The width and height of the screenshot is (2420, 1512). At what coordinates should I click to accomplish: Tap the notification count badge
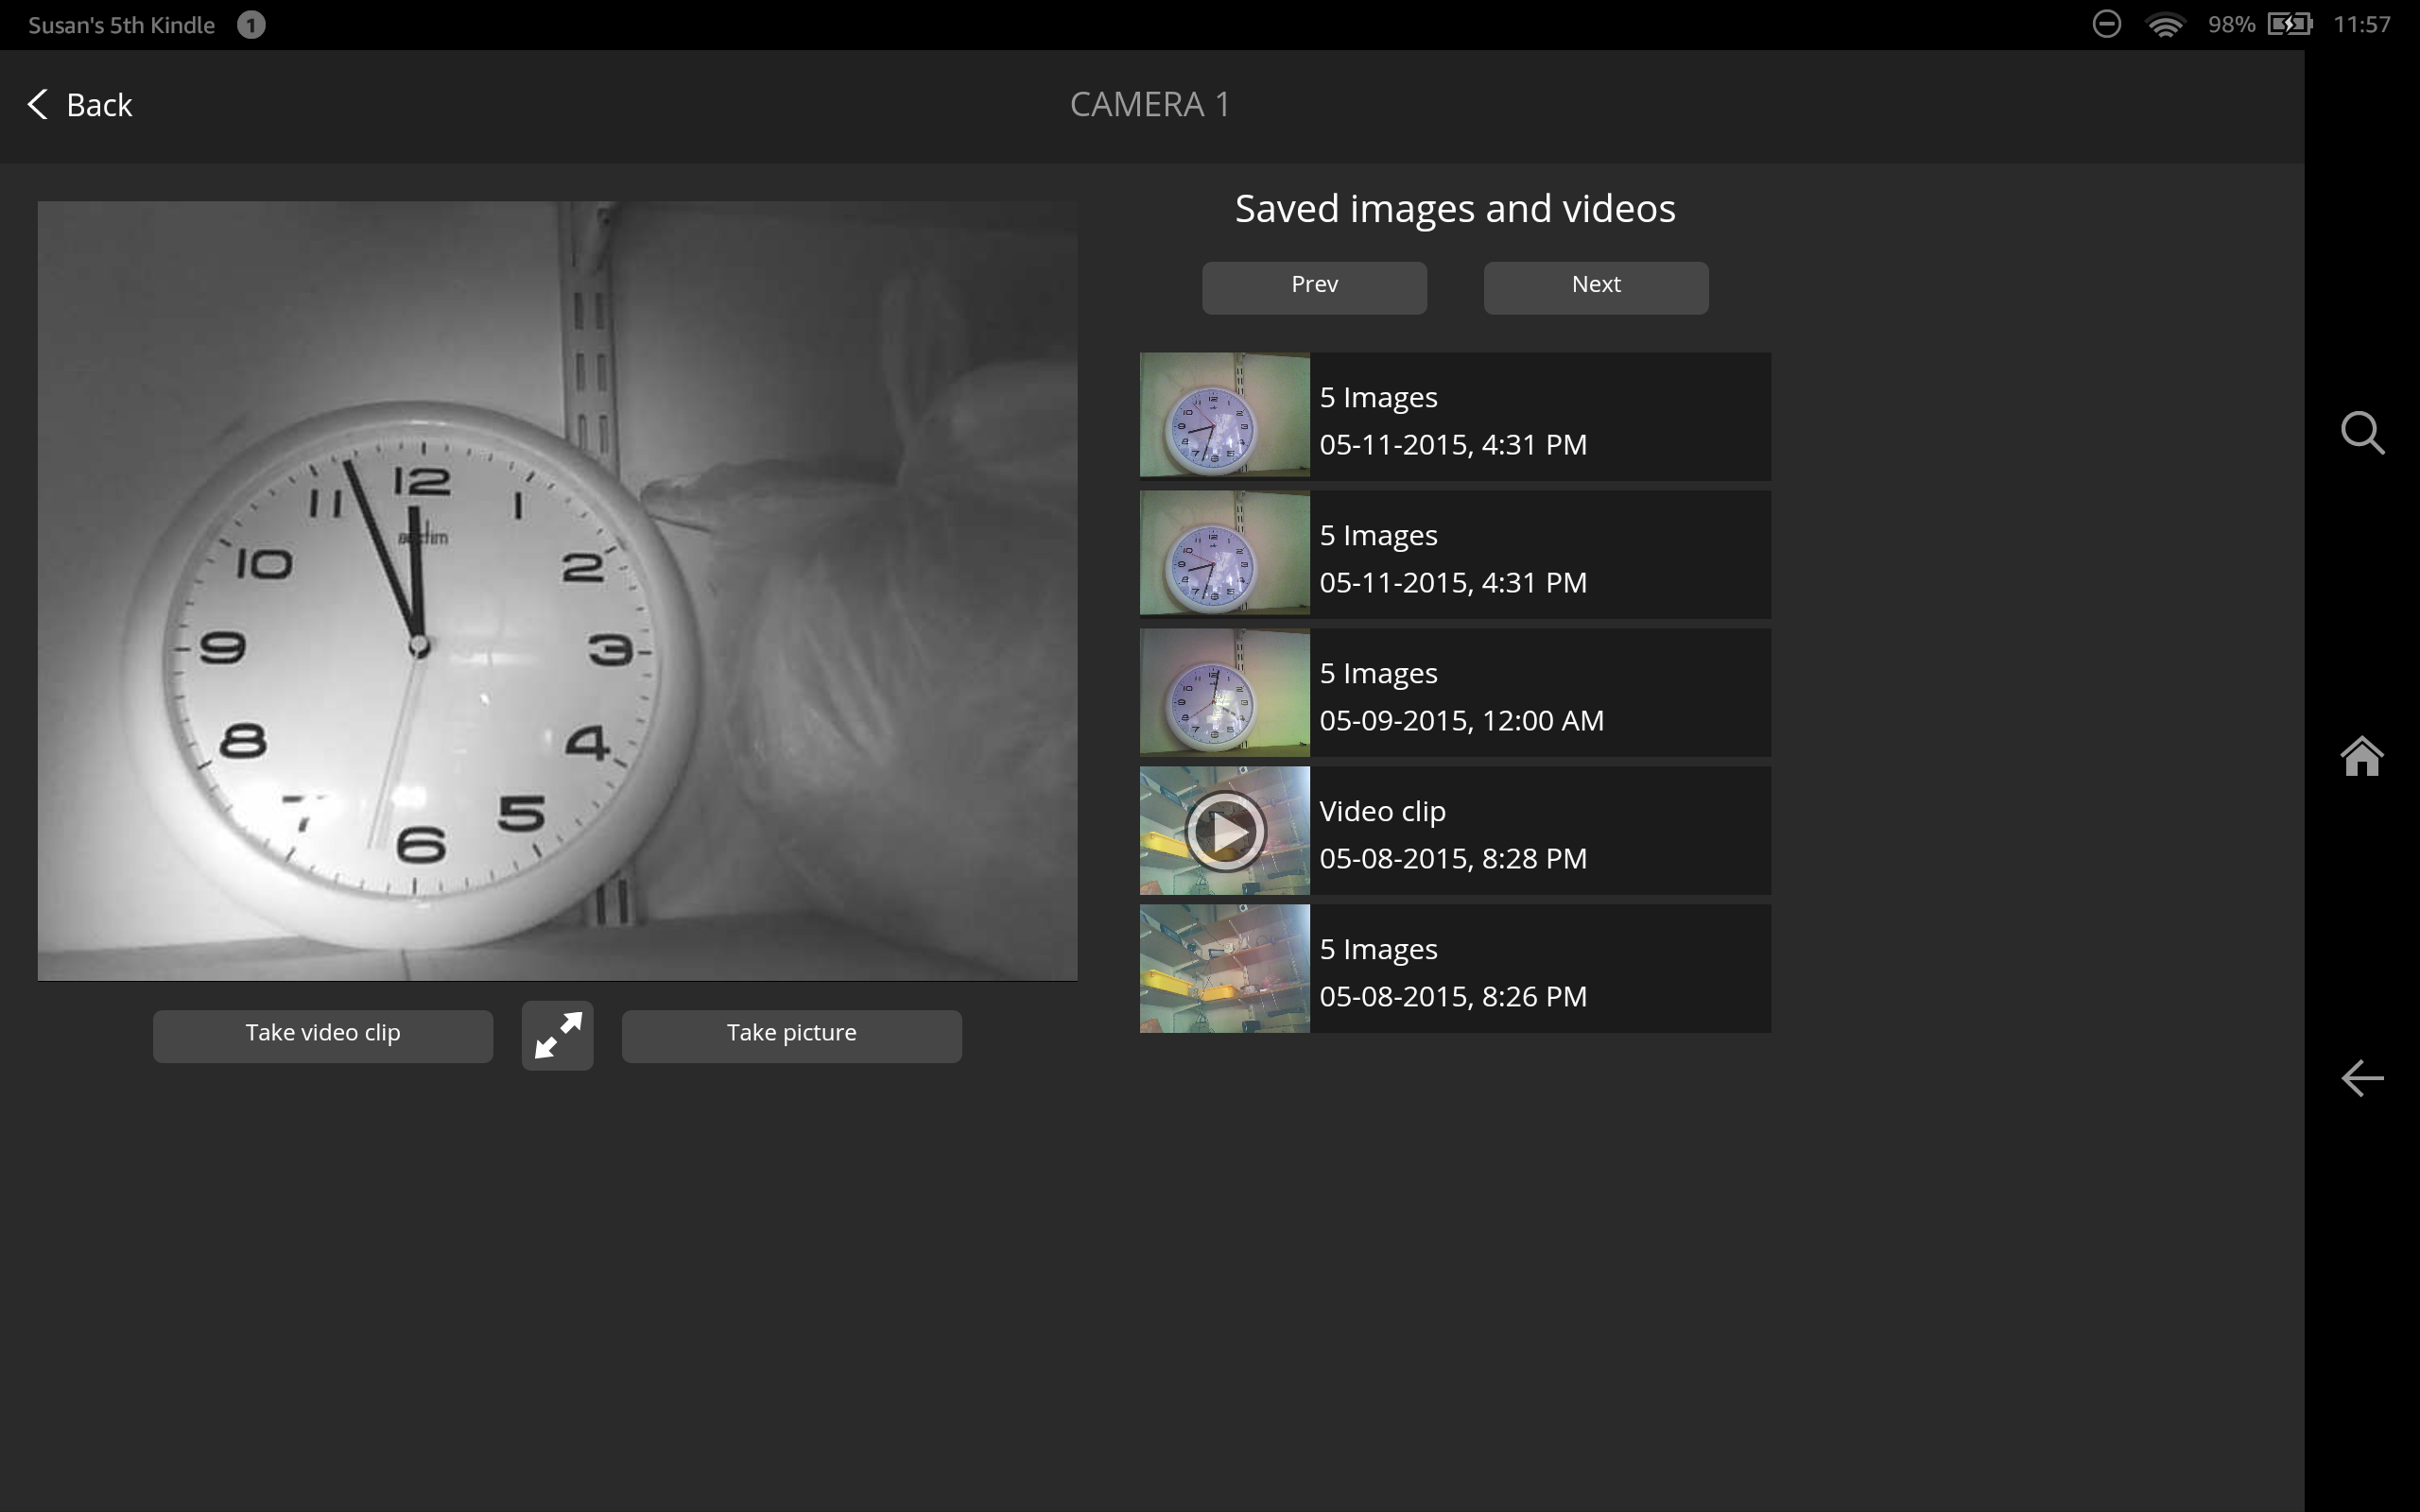click(x=251, y=25)
